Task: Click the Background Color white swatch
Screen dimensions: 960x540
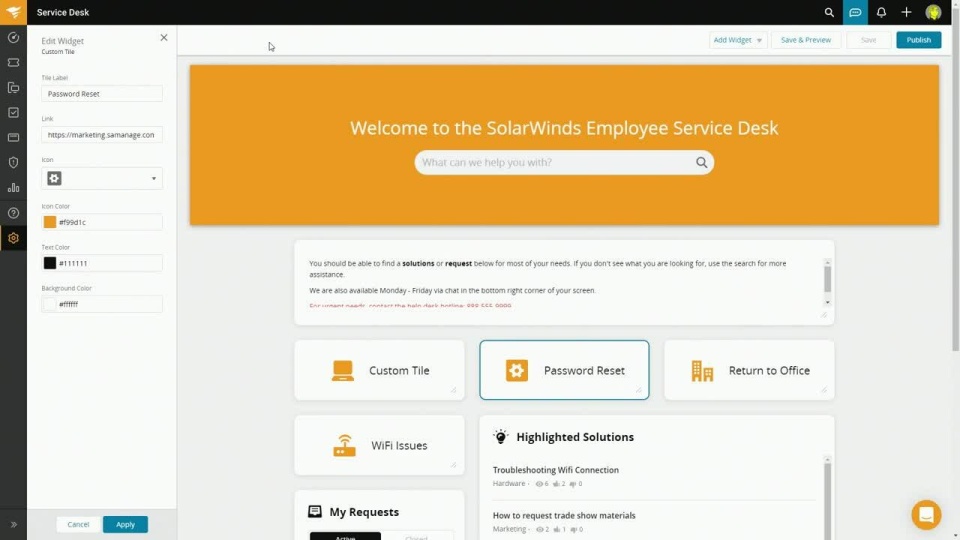Action: pyautogui.click(x=50, y=304)
